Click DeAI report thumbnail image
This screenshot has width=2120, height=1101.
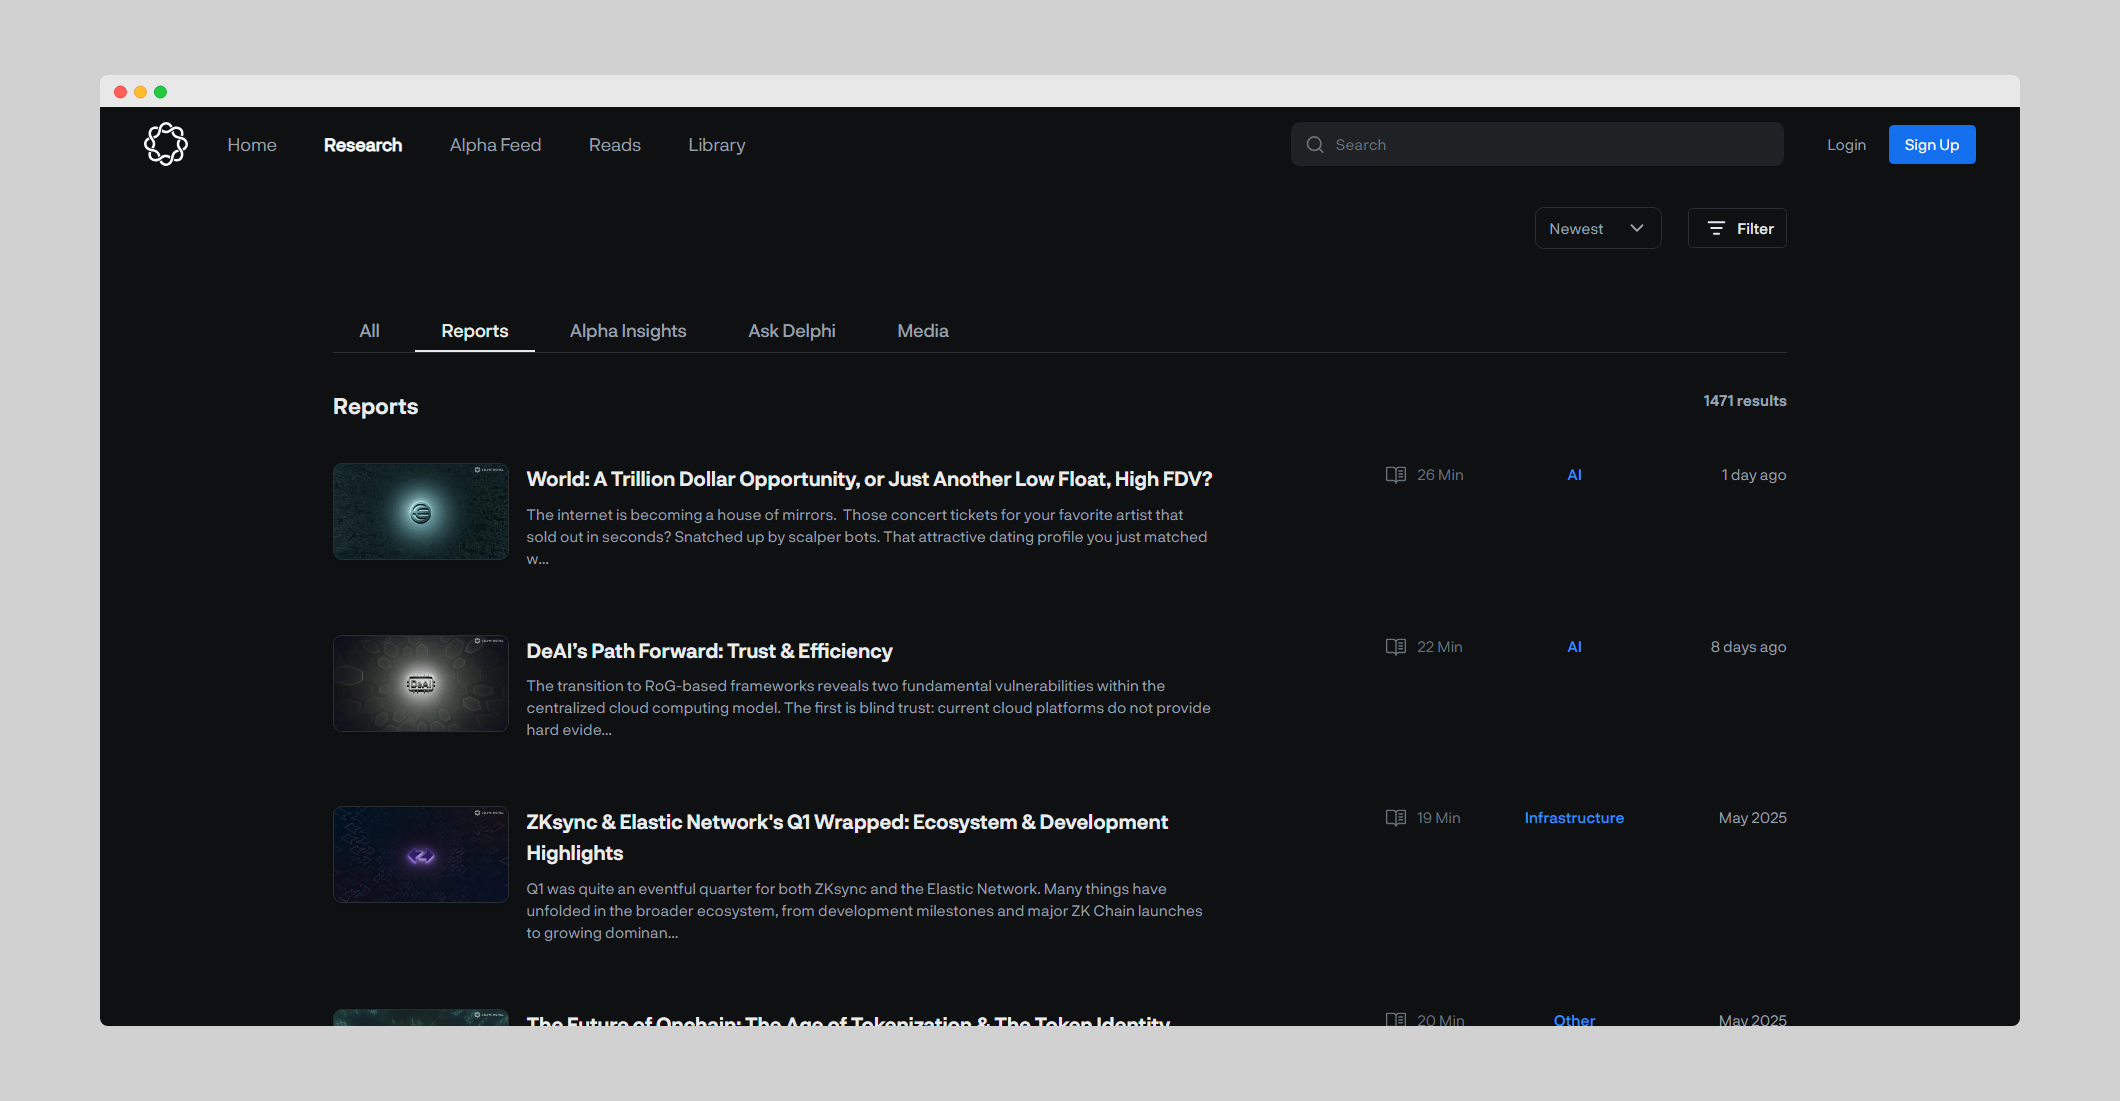pyautogui.click(x=421, y=684)
